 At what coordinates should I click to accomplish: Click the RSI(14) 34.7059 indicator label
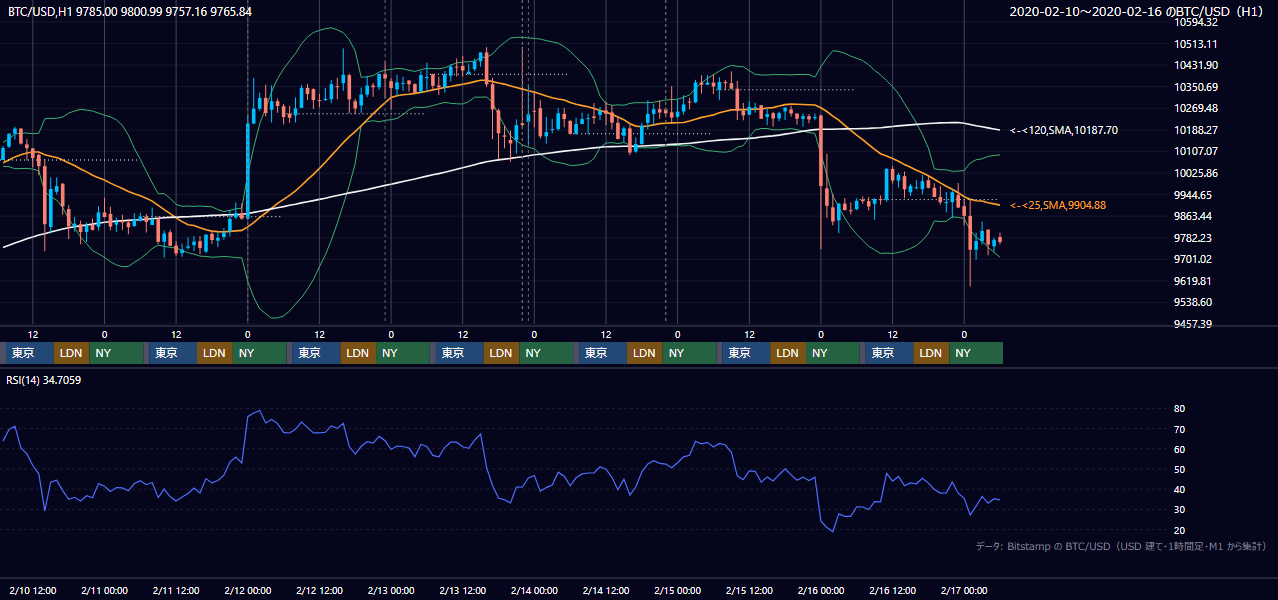44,380
